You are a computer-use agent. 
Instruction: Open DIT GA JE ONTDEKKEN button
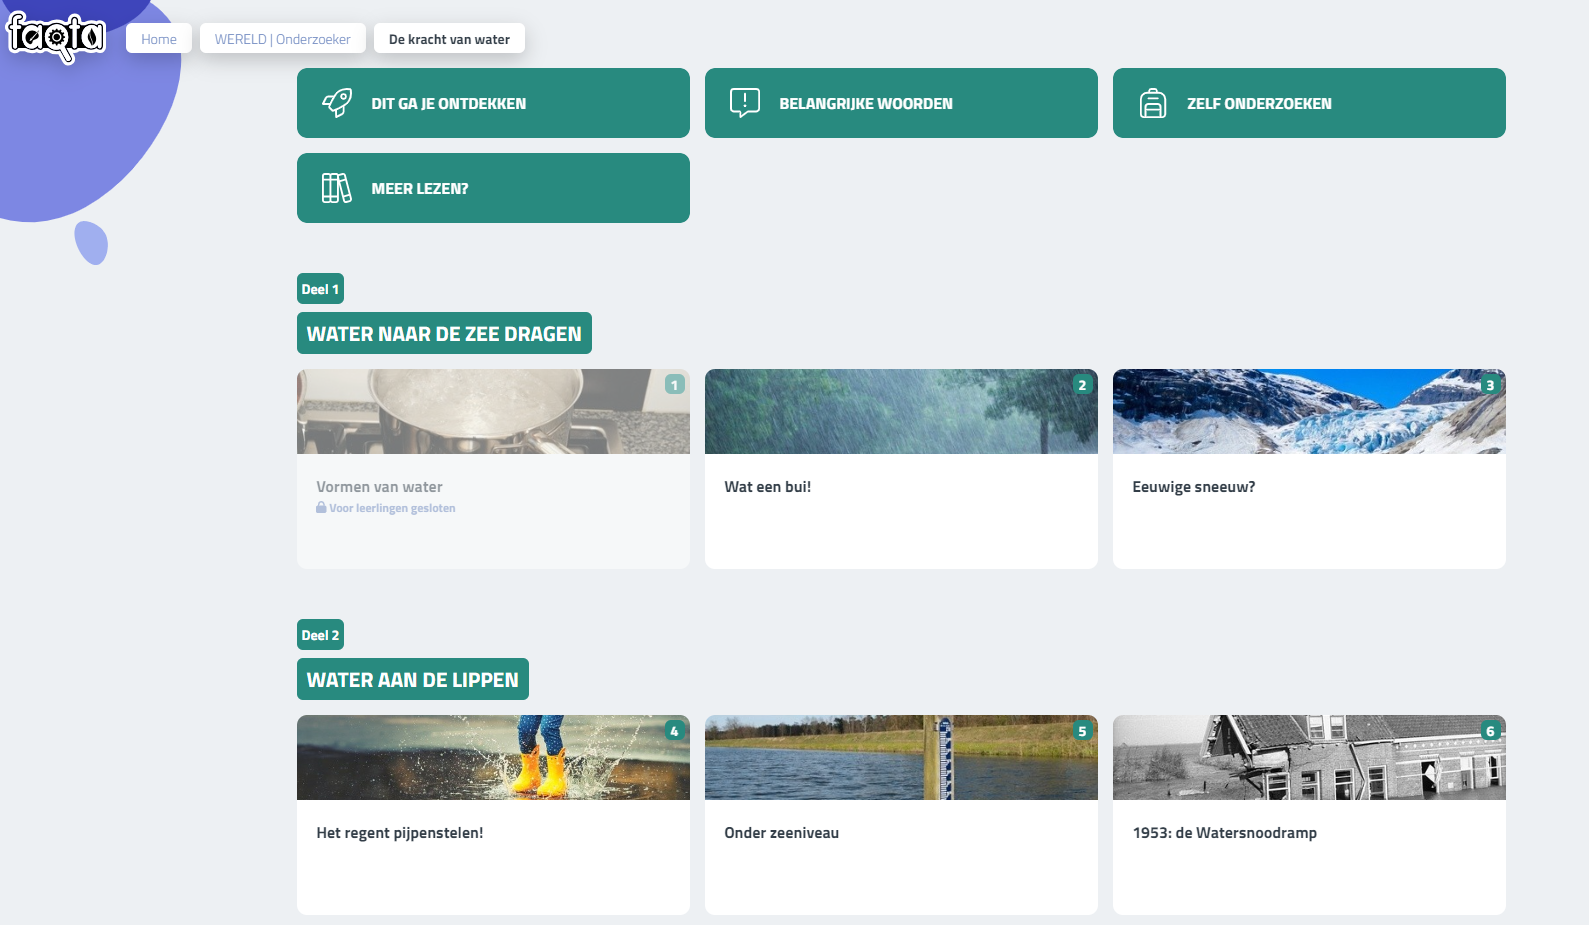(x=493, y=103)
